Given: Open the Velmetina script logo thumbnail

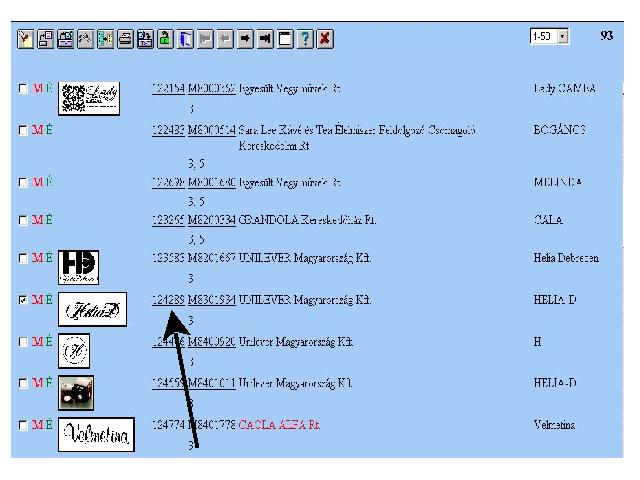Looking at the screenshot, I should pyautogui.click(x=96, y=435).
